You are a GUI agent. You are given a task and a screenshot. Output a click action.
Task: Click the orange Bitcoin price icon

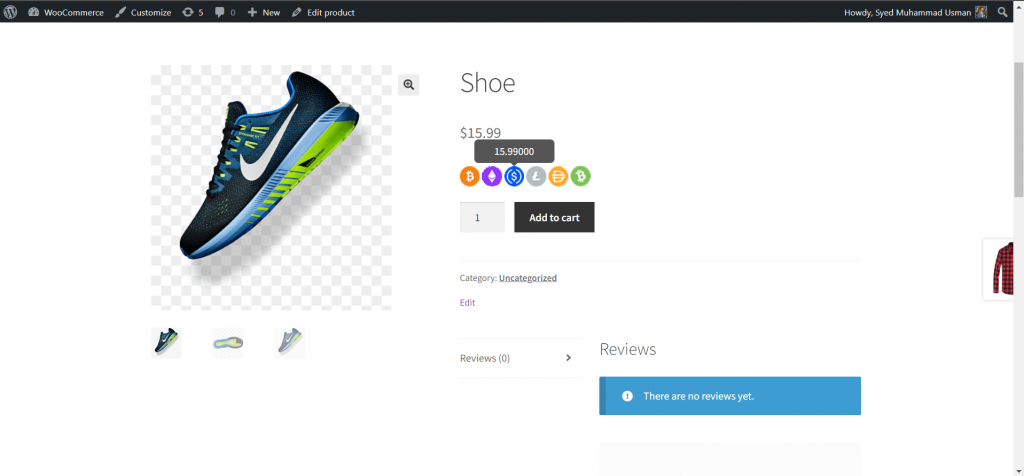click(x=470, y=177)
